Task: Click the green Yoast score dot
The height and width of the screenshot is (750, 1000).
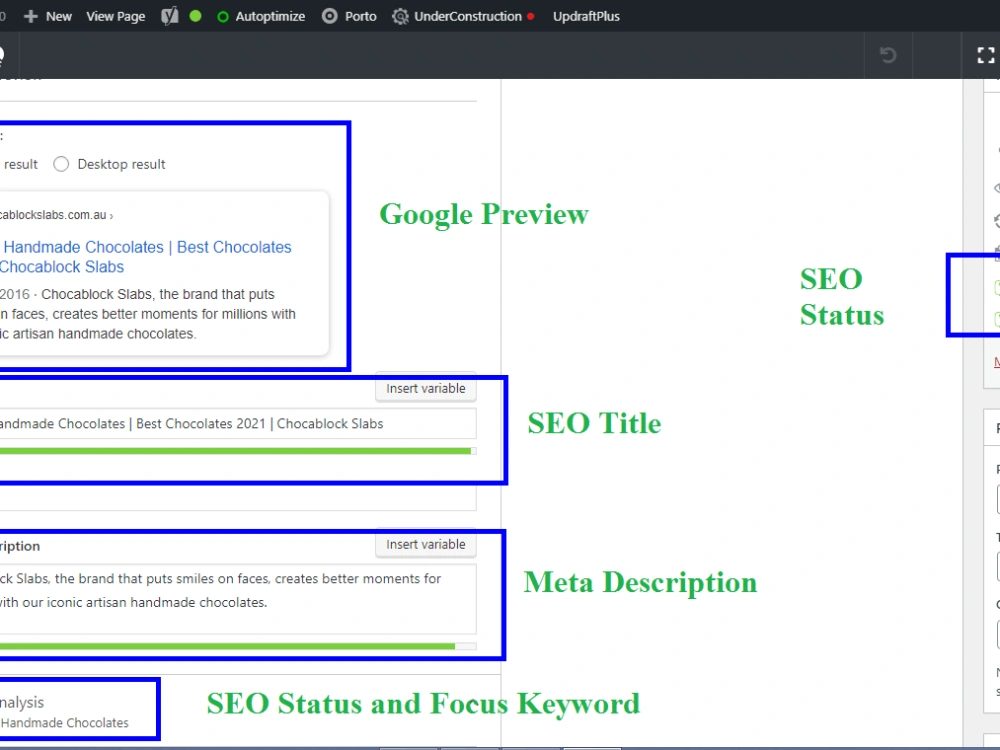Action: [x=196, y=16]
